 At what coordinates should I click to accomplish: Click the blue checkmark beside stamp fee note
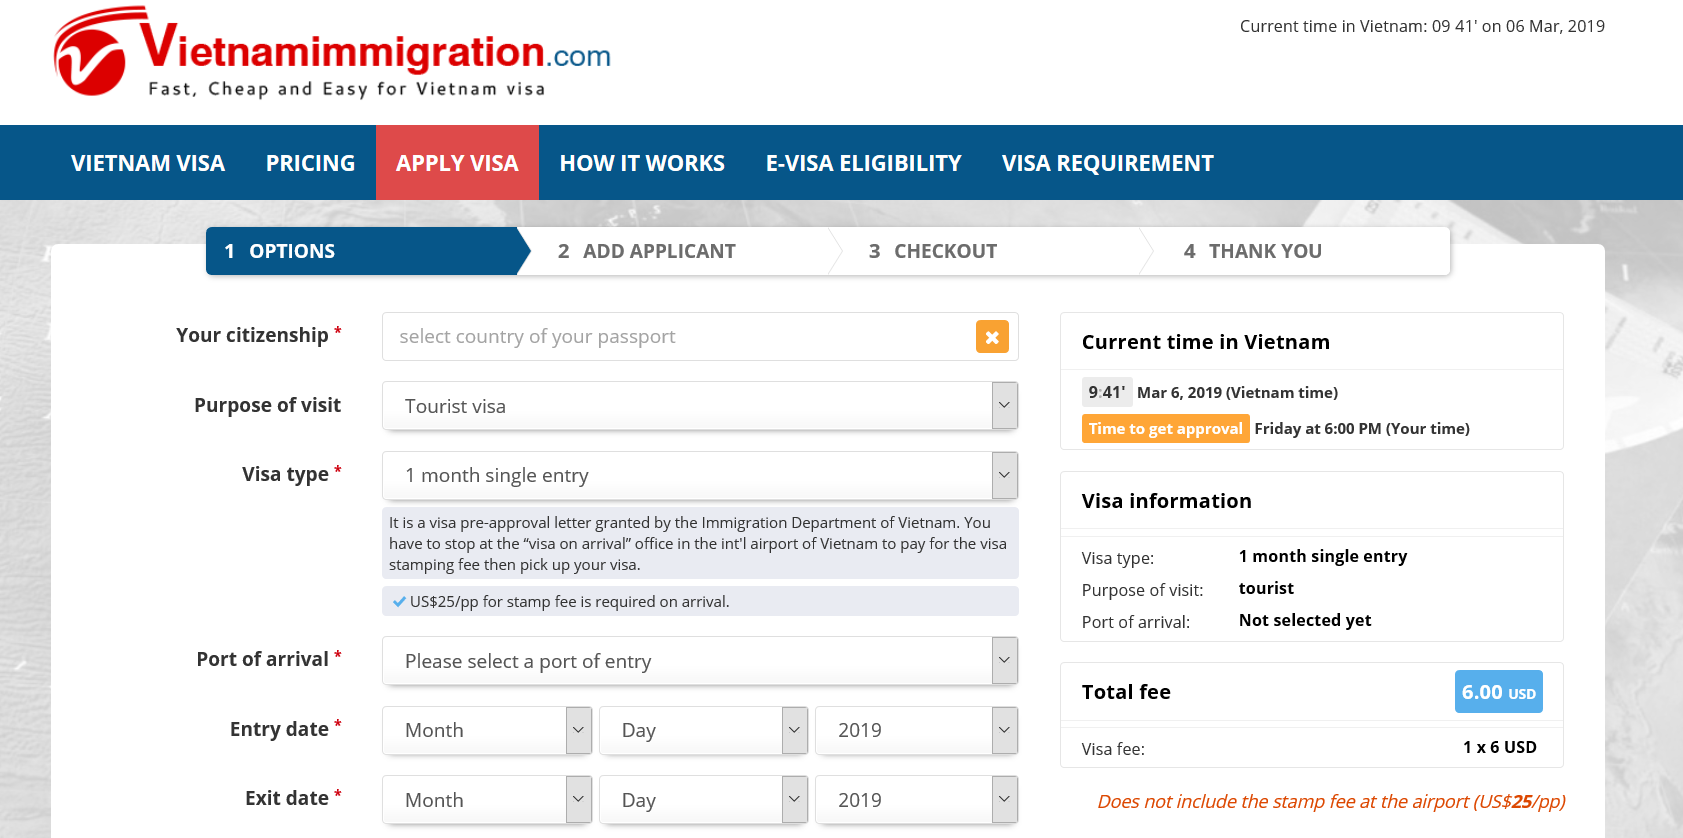click(399, 602)
